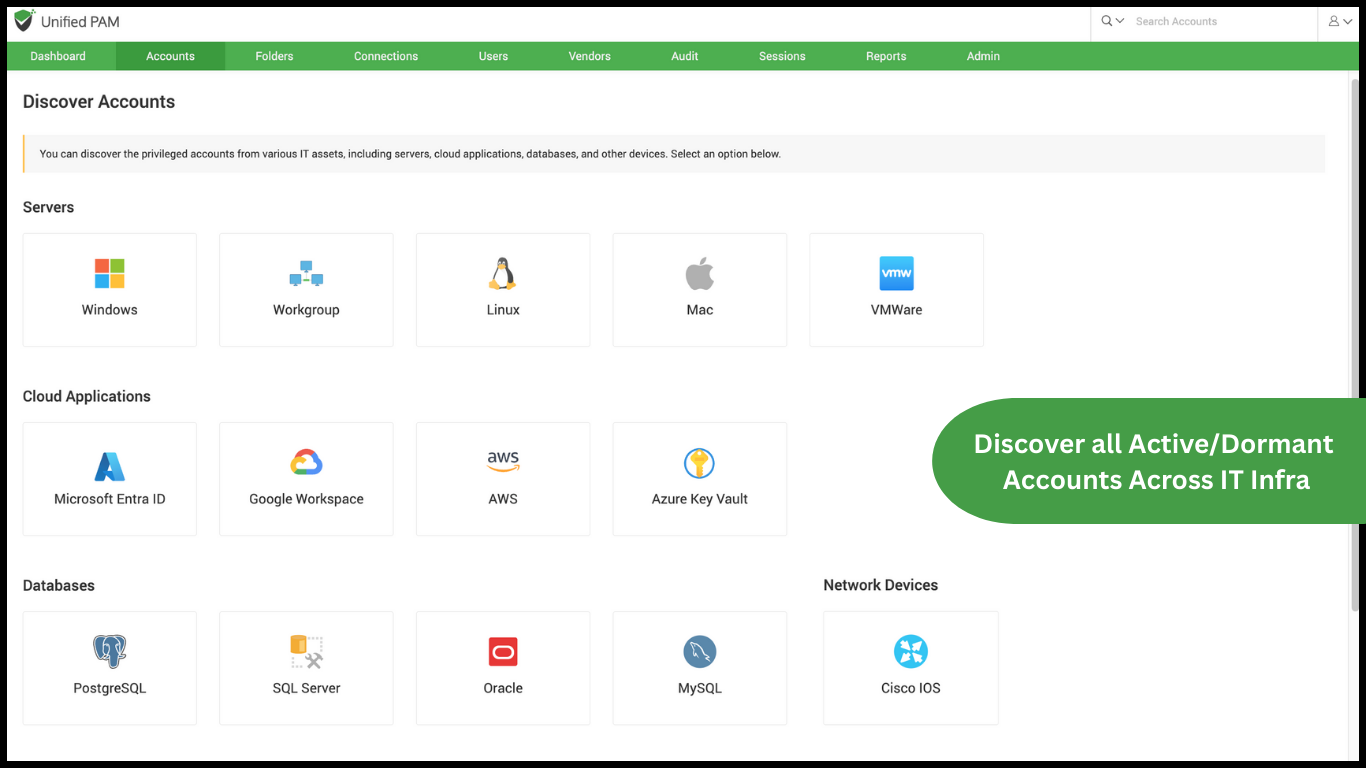Screen dimensions: 1366x768
Task: Expand the search type dropdown arrow
Action: (x=1119, y=21)
